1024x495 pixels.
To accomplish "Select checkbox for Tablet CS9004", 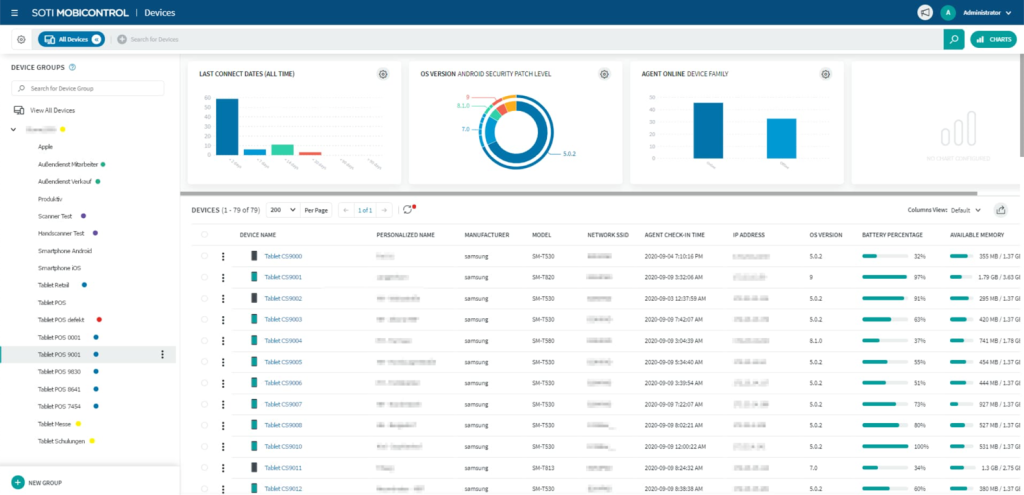I will pos(204,341).
